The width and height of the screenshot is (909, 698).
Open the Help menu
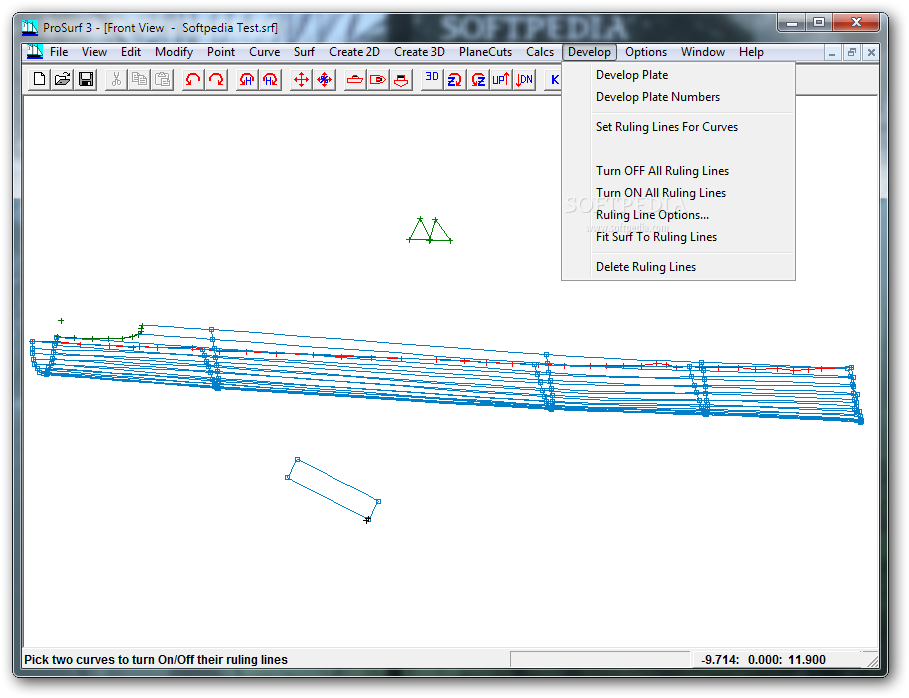click(x=751, y=52)
